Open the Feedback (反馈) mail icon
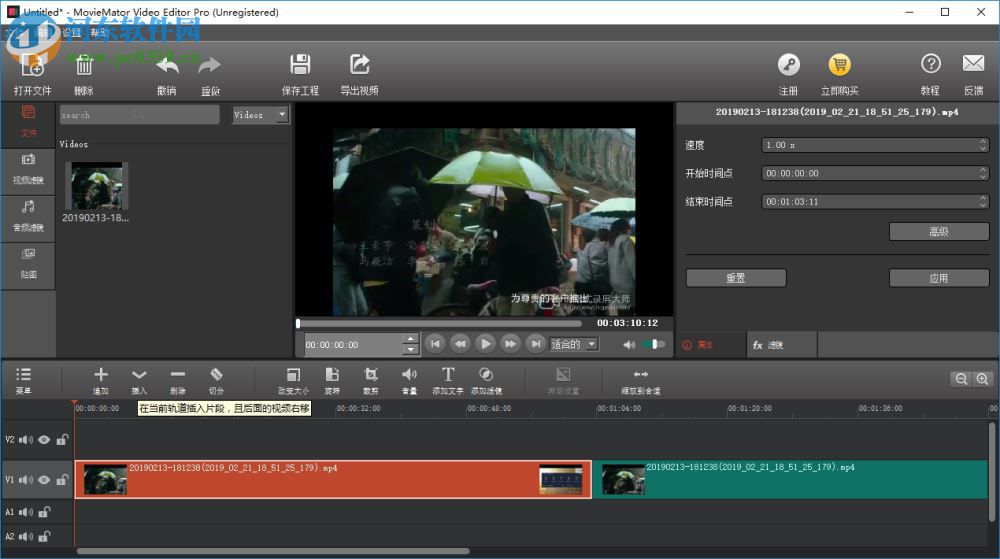The width and height of the screenshot is (1000, 559). pyautogui.click(x=973, y=64)
